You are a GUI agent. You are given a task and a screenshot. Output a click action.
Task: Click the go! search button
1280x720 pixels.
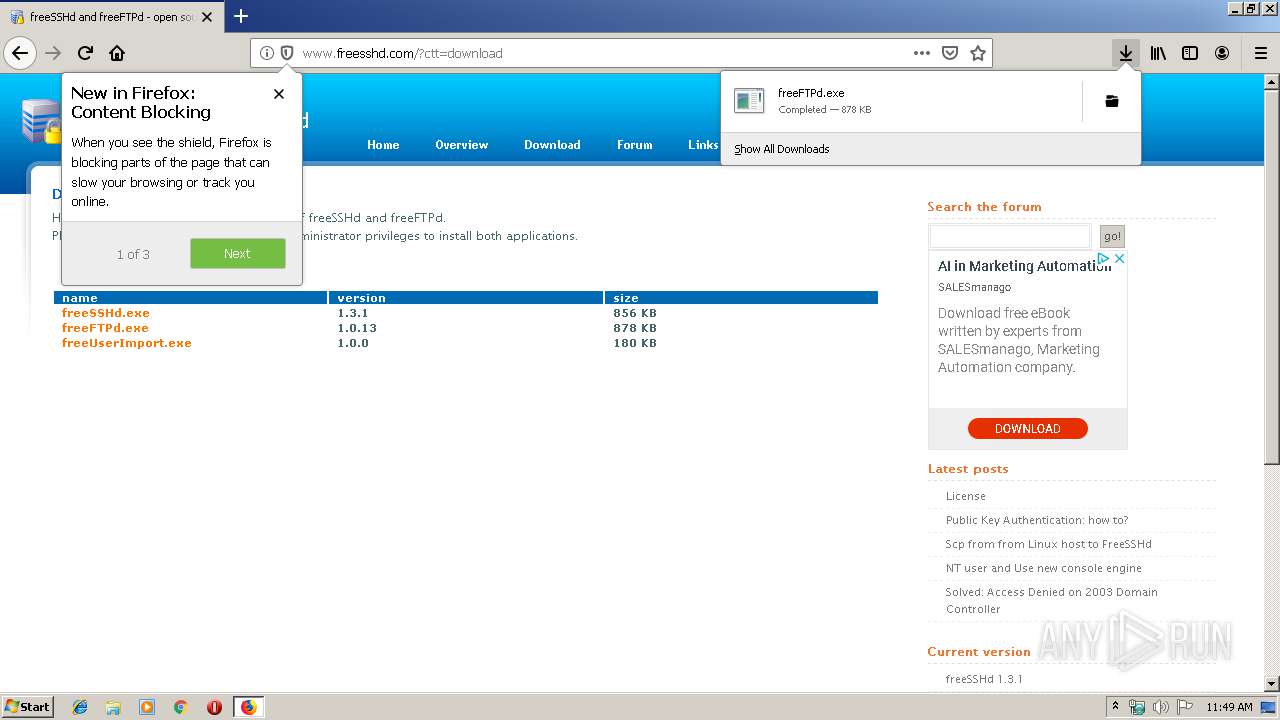tap(1112, 236)
